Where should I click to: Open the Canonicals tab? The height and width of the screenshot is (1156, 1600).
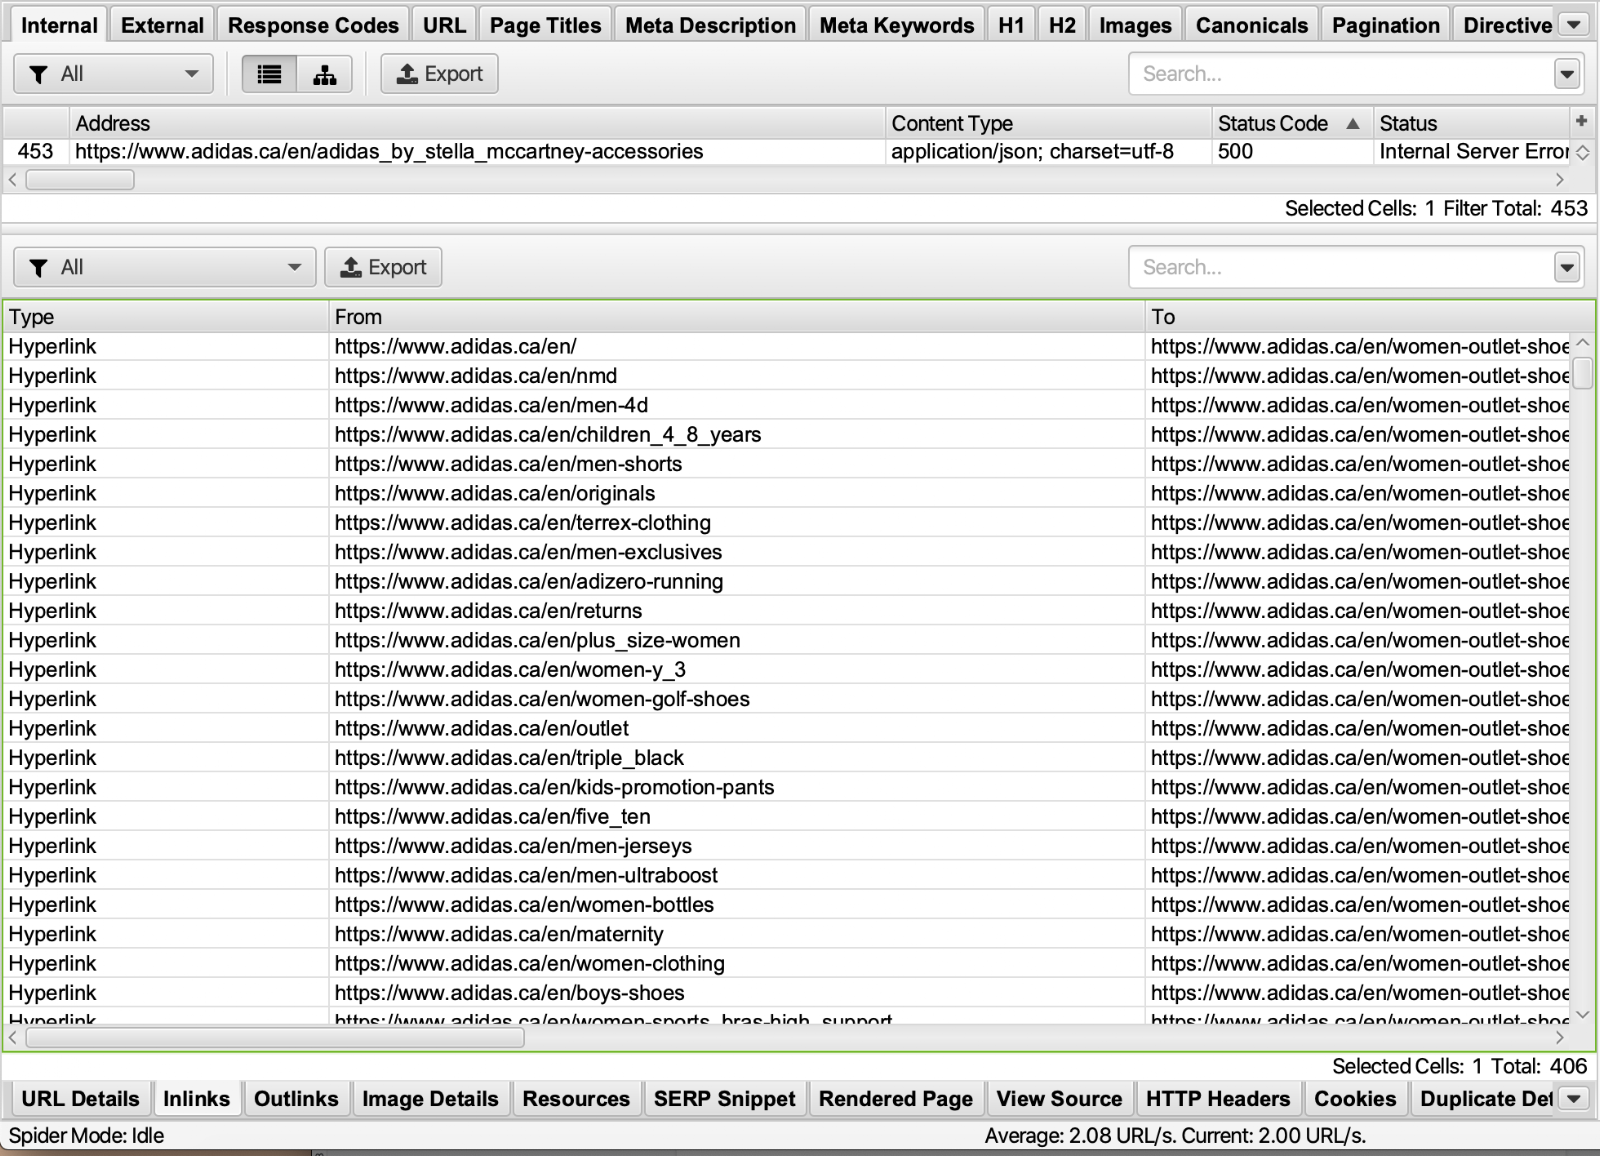1251,25
